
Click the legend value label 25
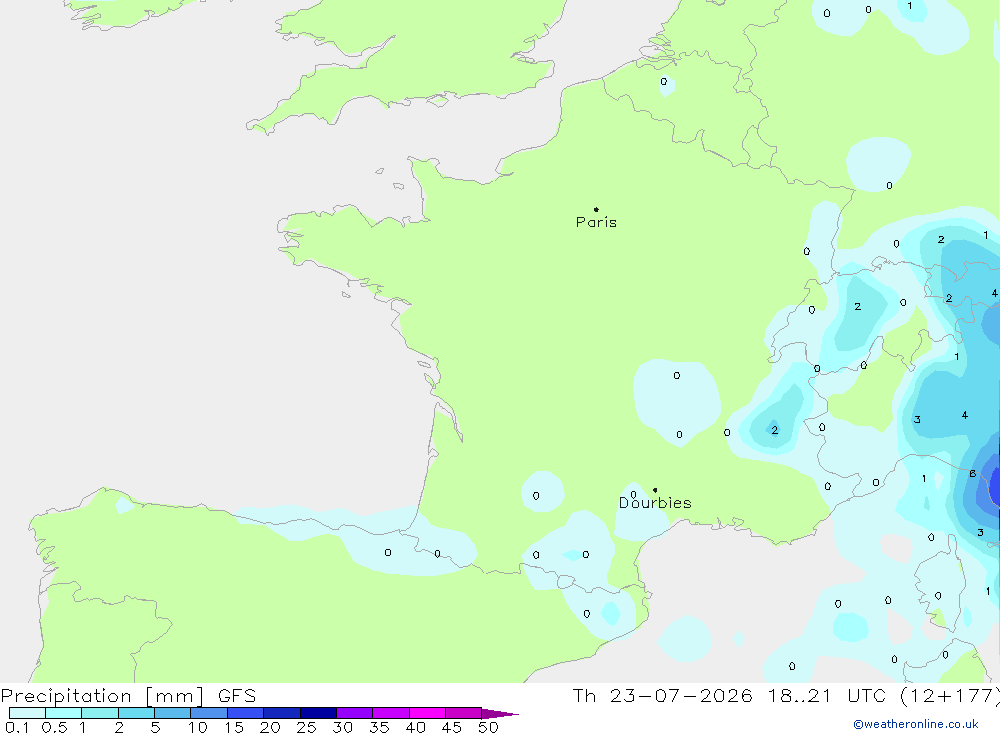(x=306, y=727)
